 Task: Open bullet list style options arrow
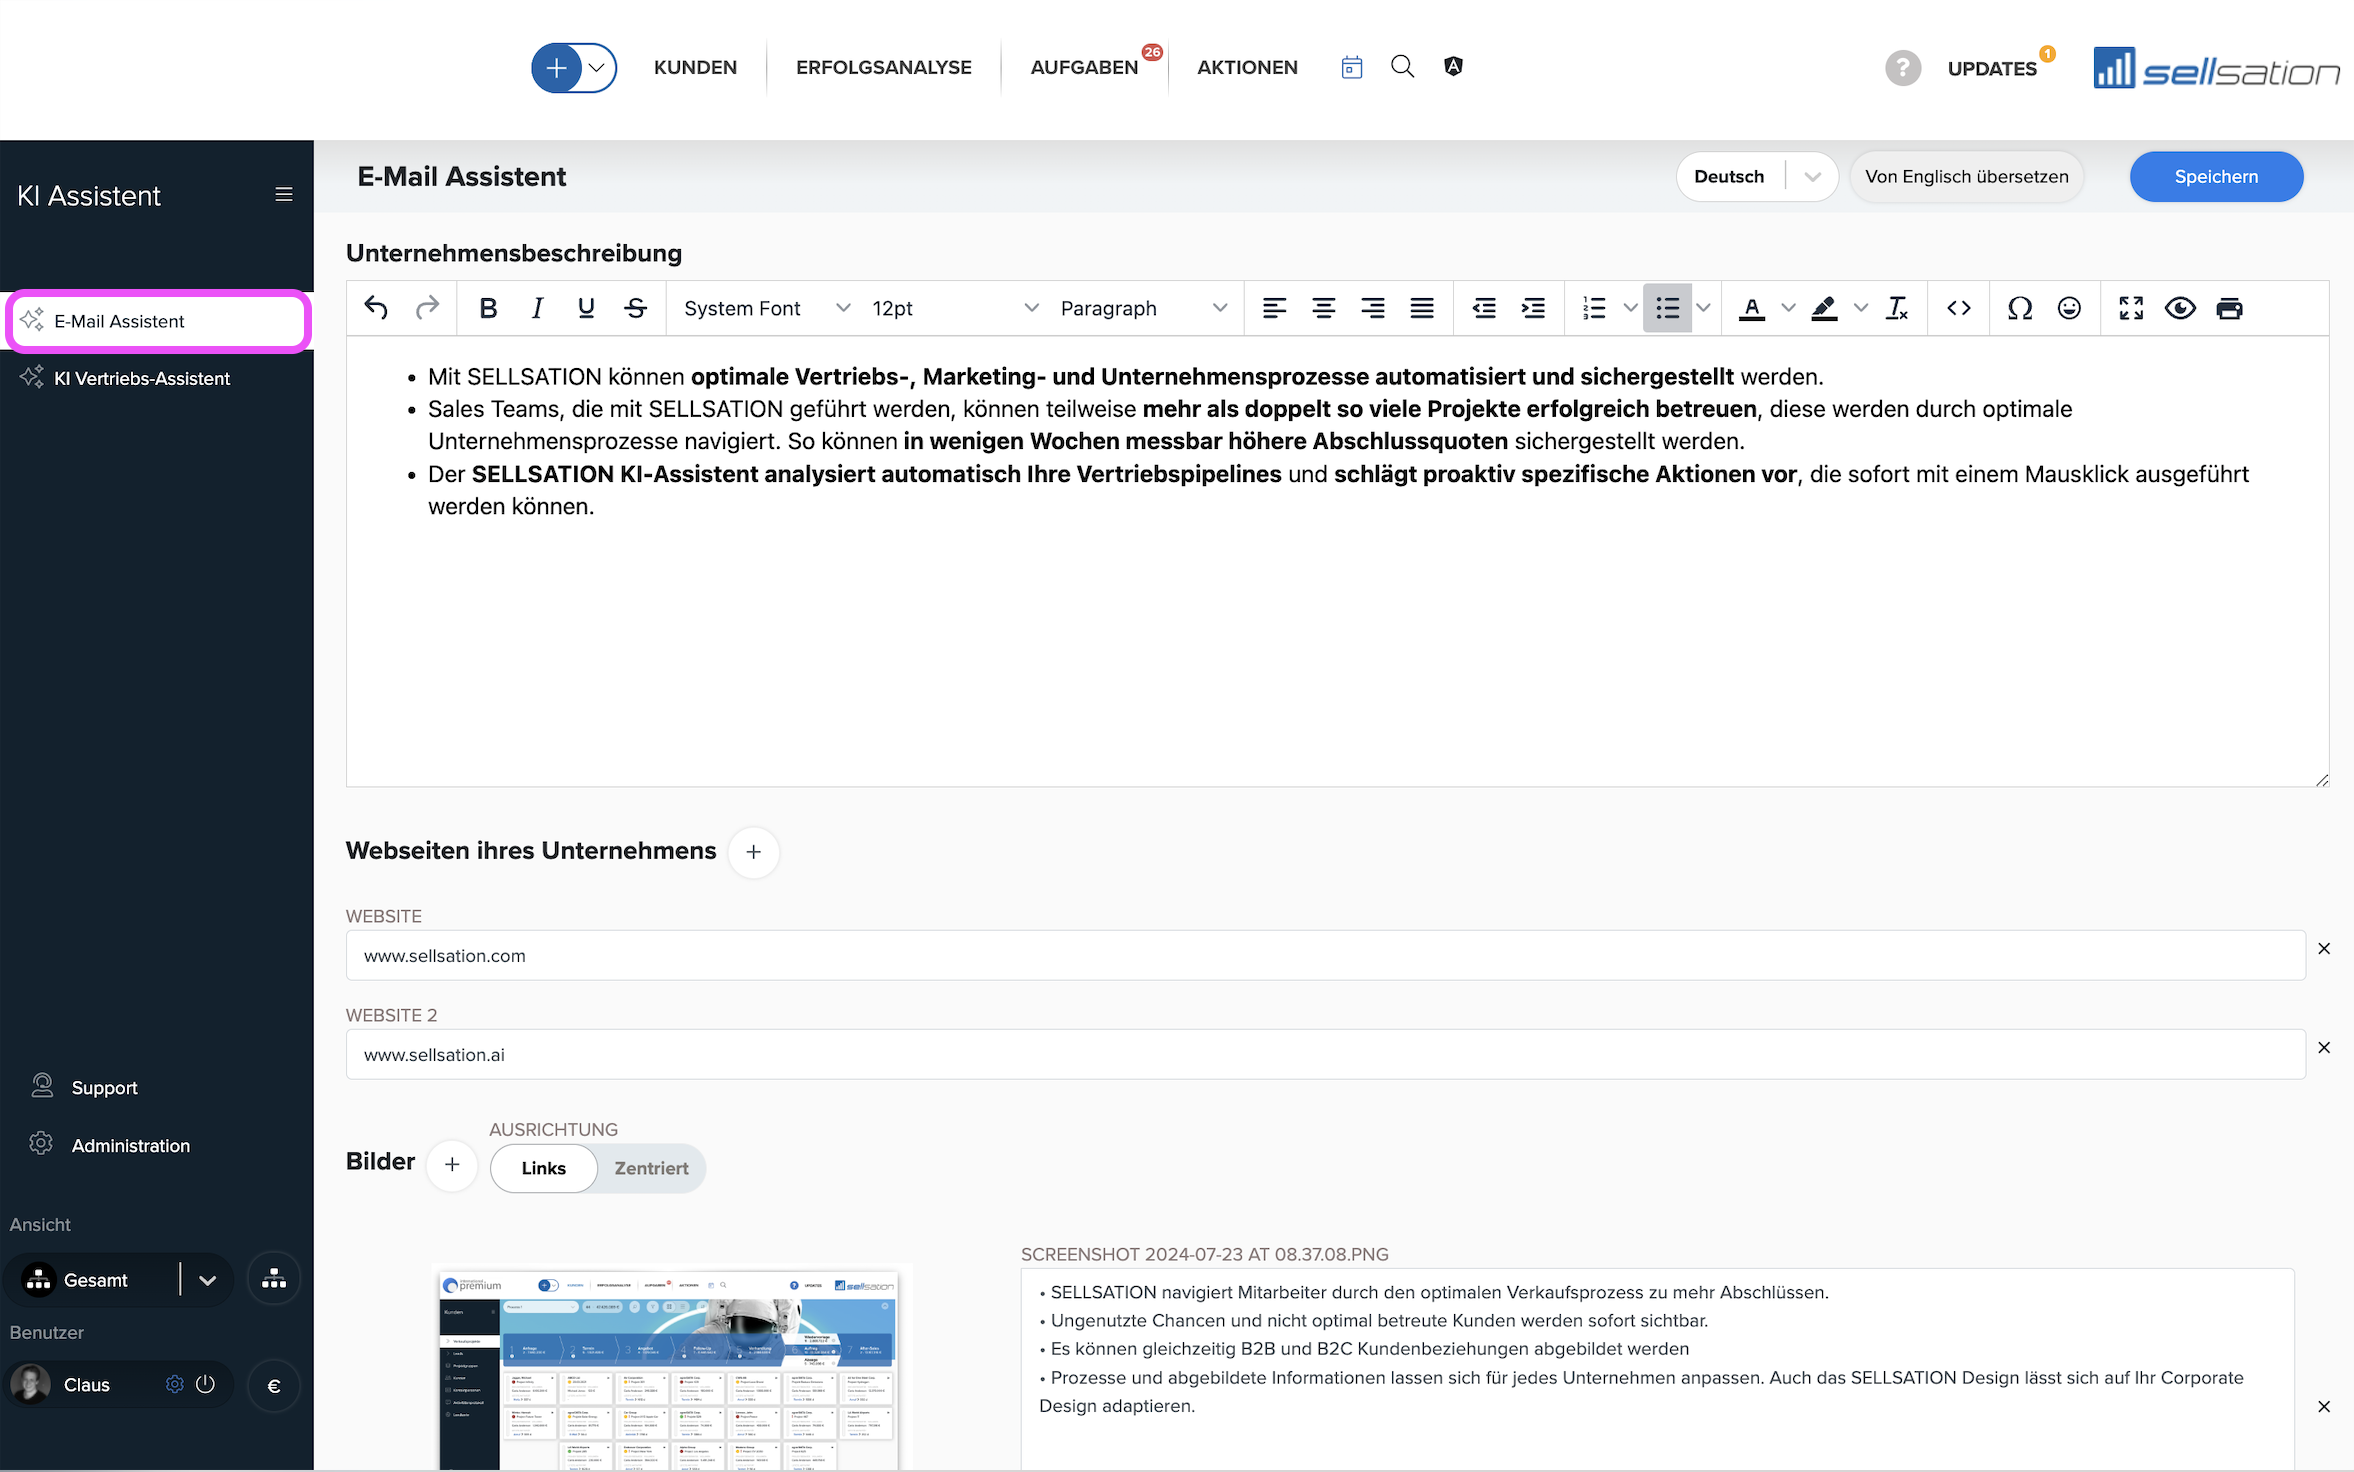pos(1703,308)
